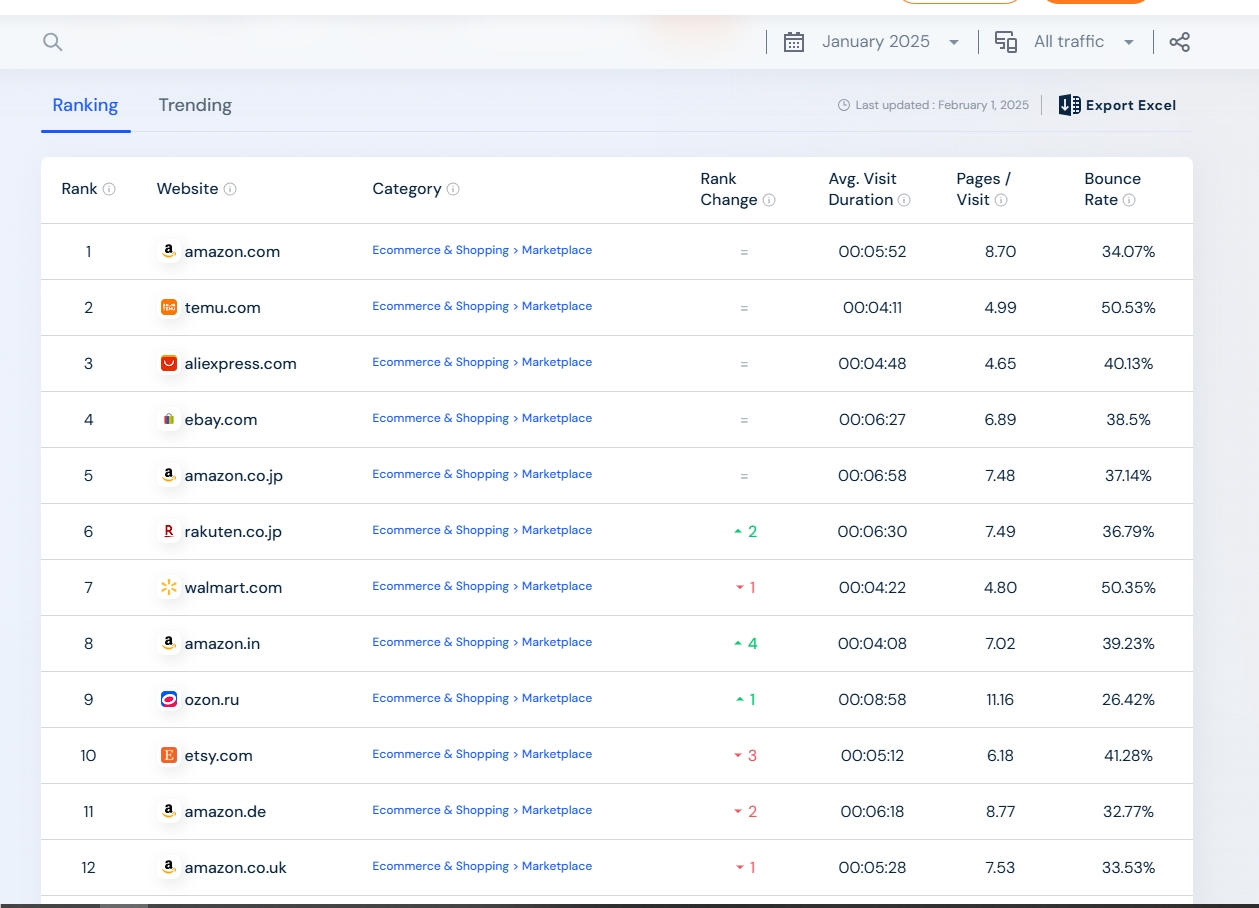Click the amazon.de favicon
The width and height of the screenshot is (1259, 908).
(169, 812)
